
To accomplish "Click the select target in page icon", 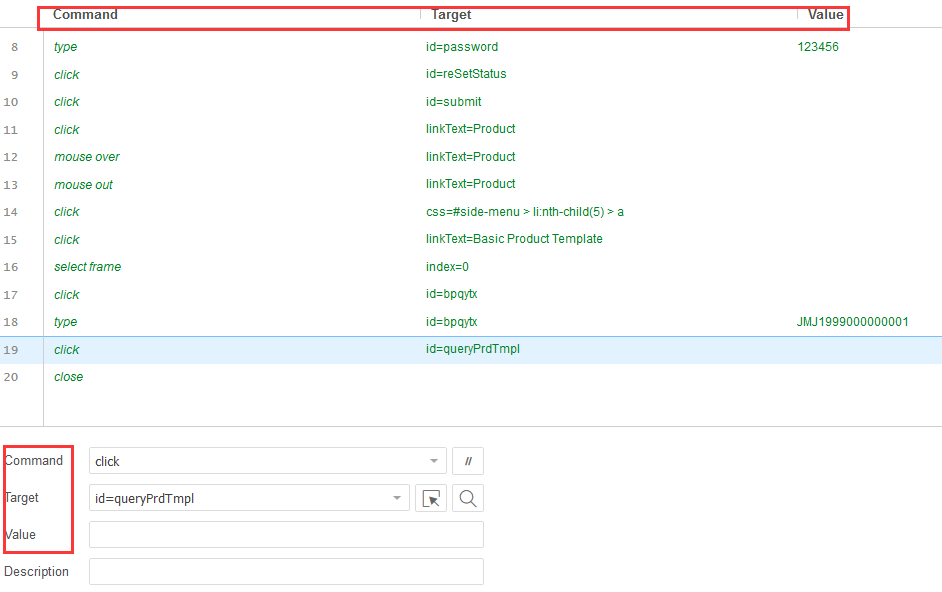I will coord(431,498).
